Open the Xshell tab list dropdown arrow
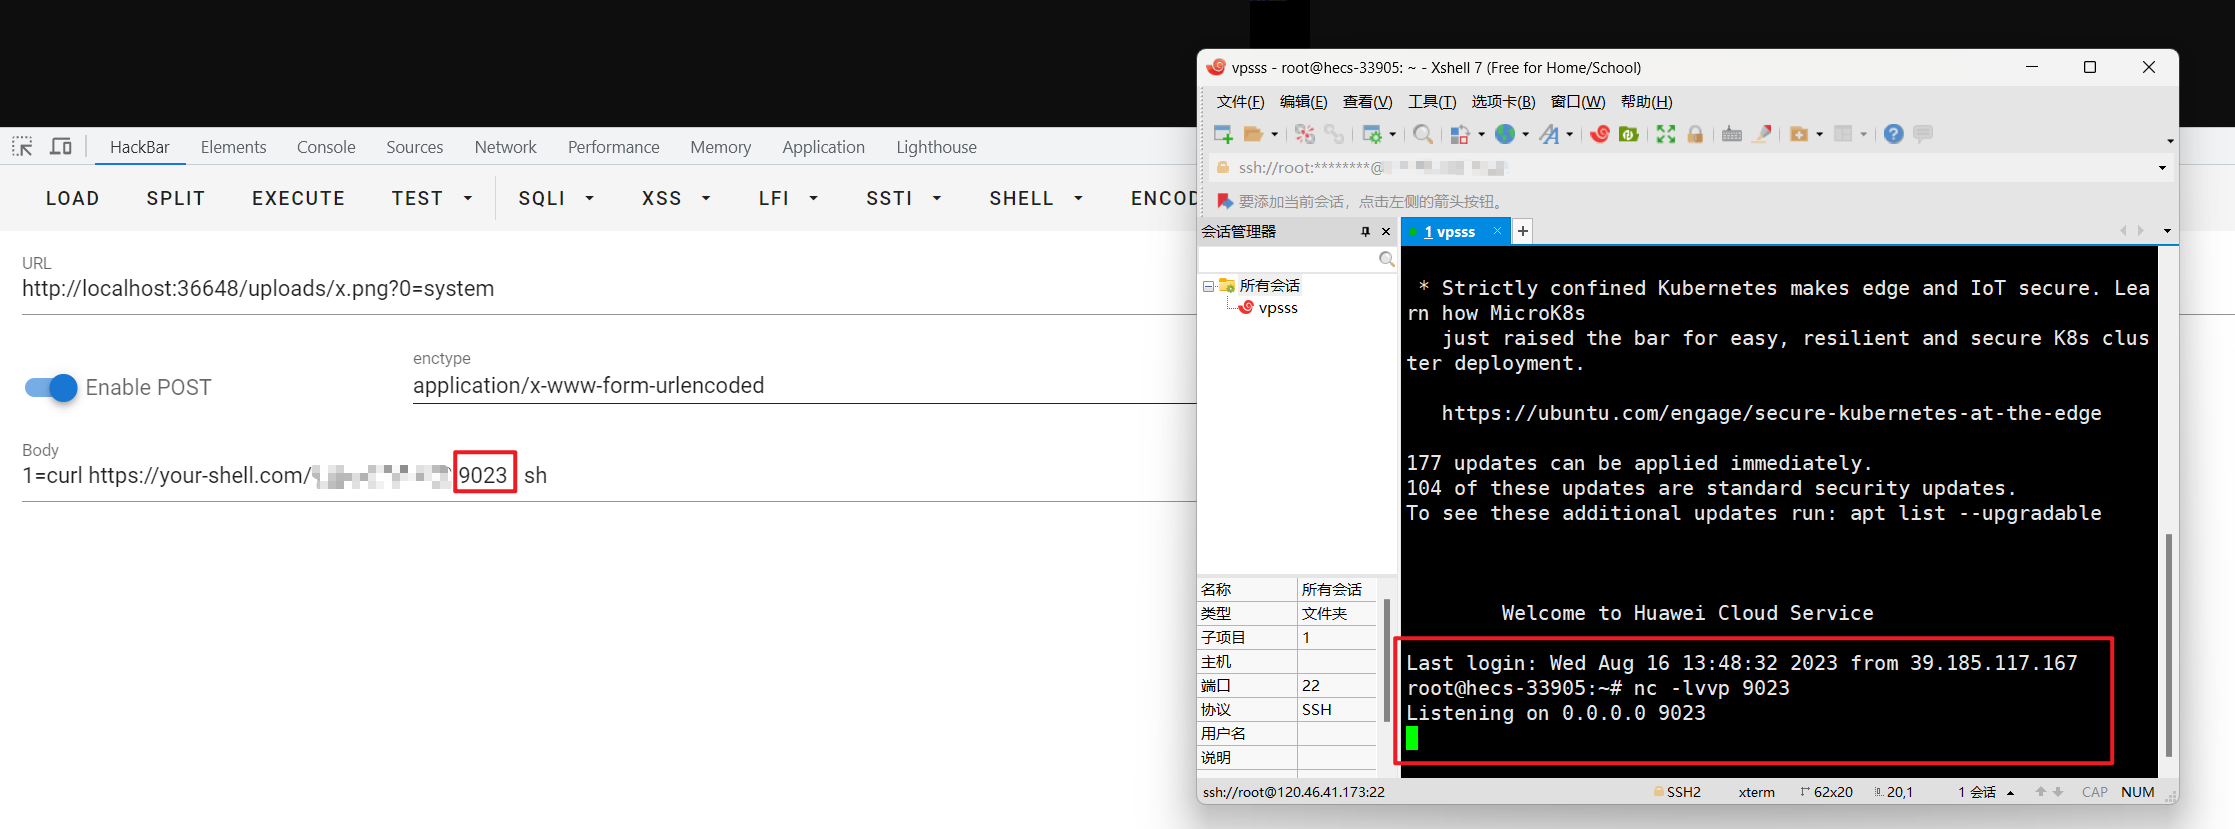Screen dimensions: 2235x829 2167,231
